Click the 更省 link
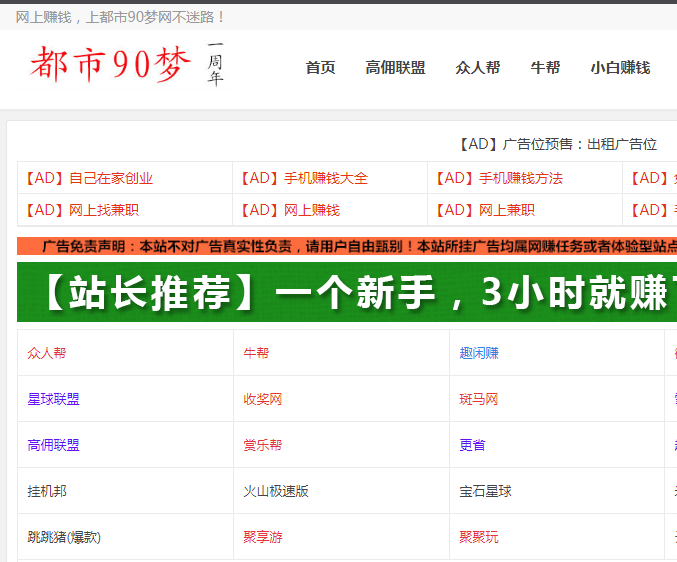The image size is (677, 562). pos(472,445)
